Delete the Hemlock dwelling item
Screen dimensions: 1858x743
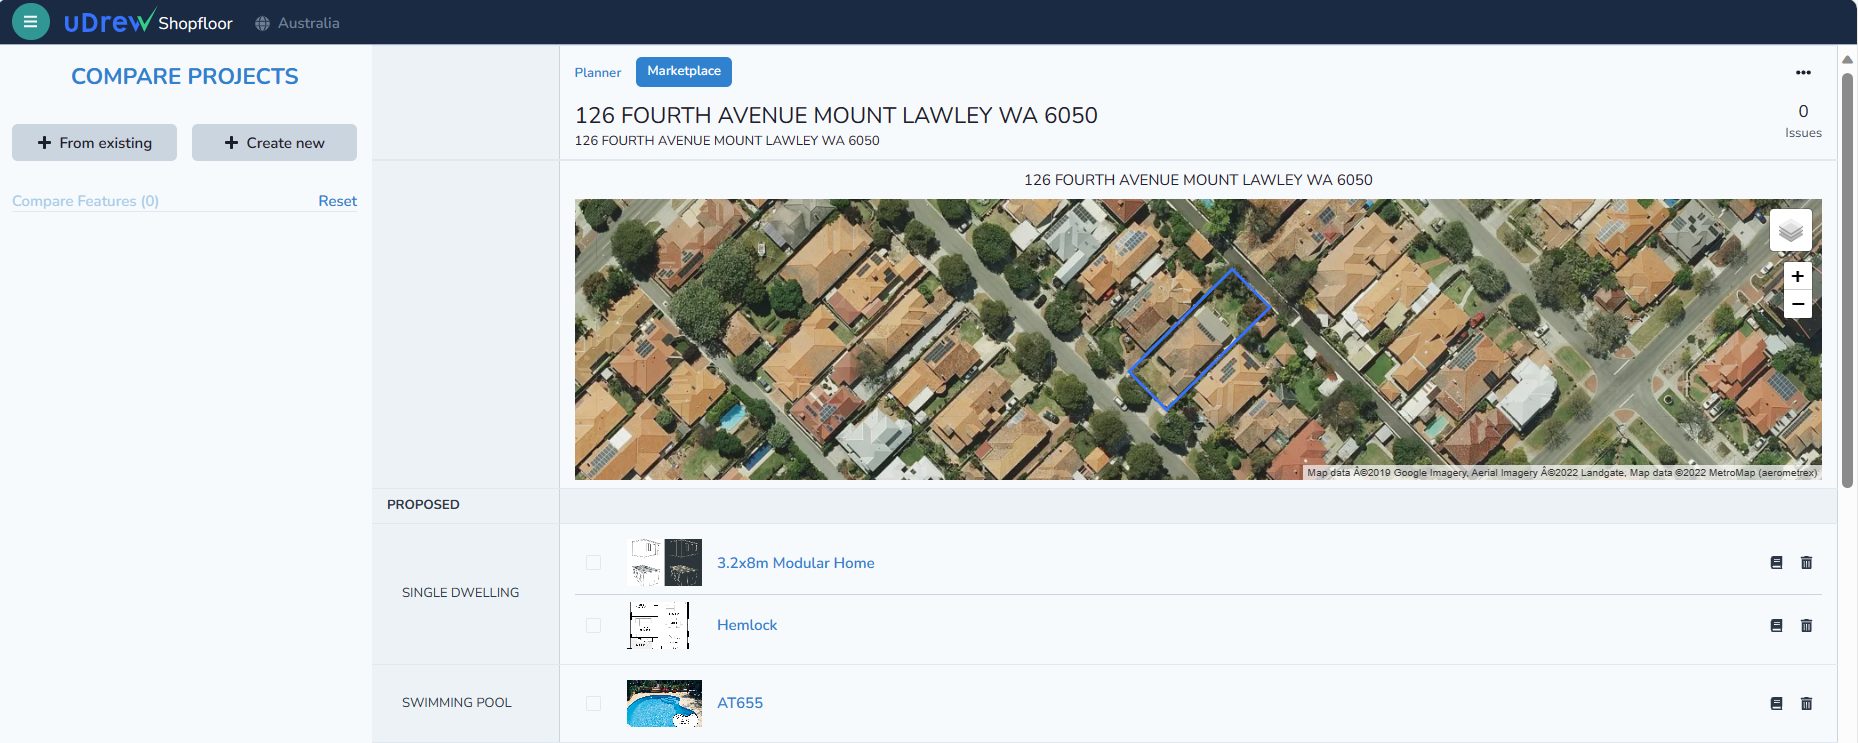tap(1806, 626)
